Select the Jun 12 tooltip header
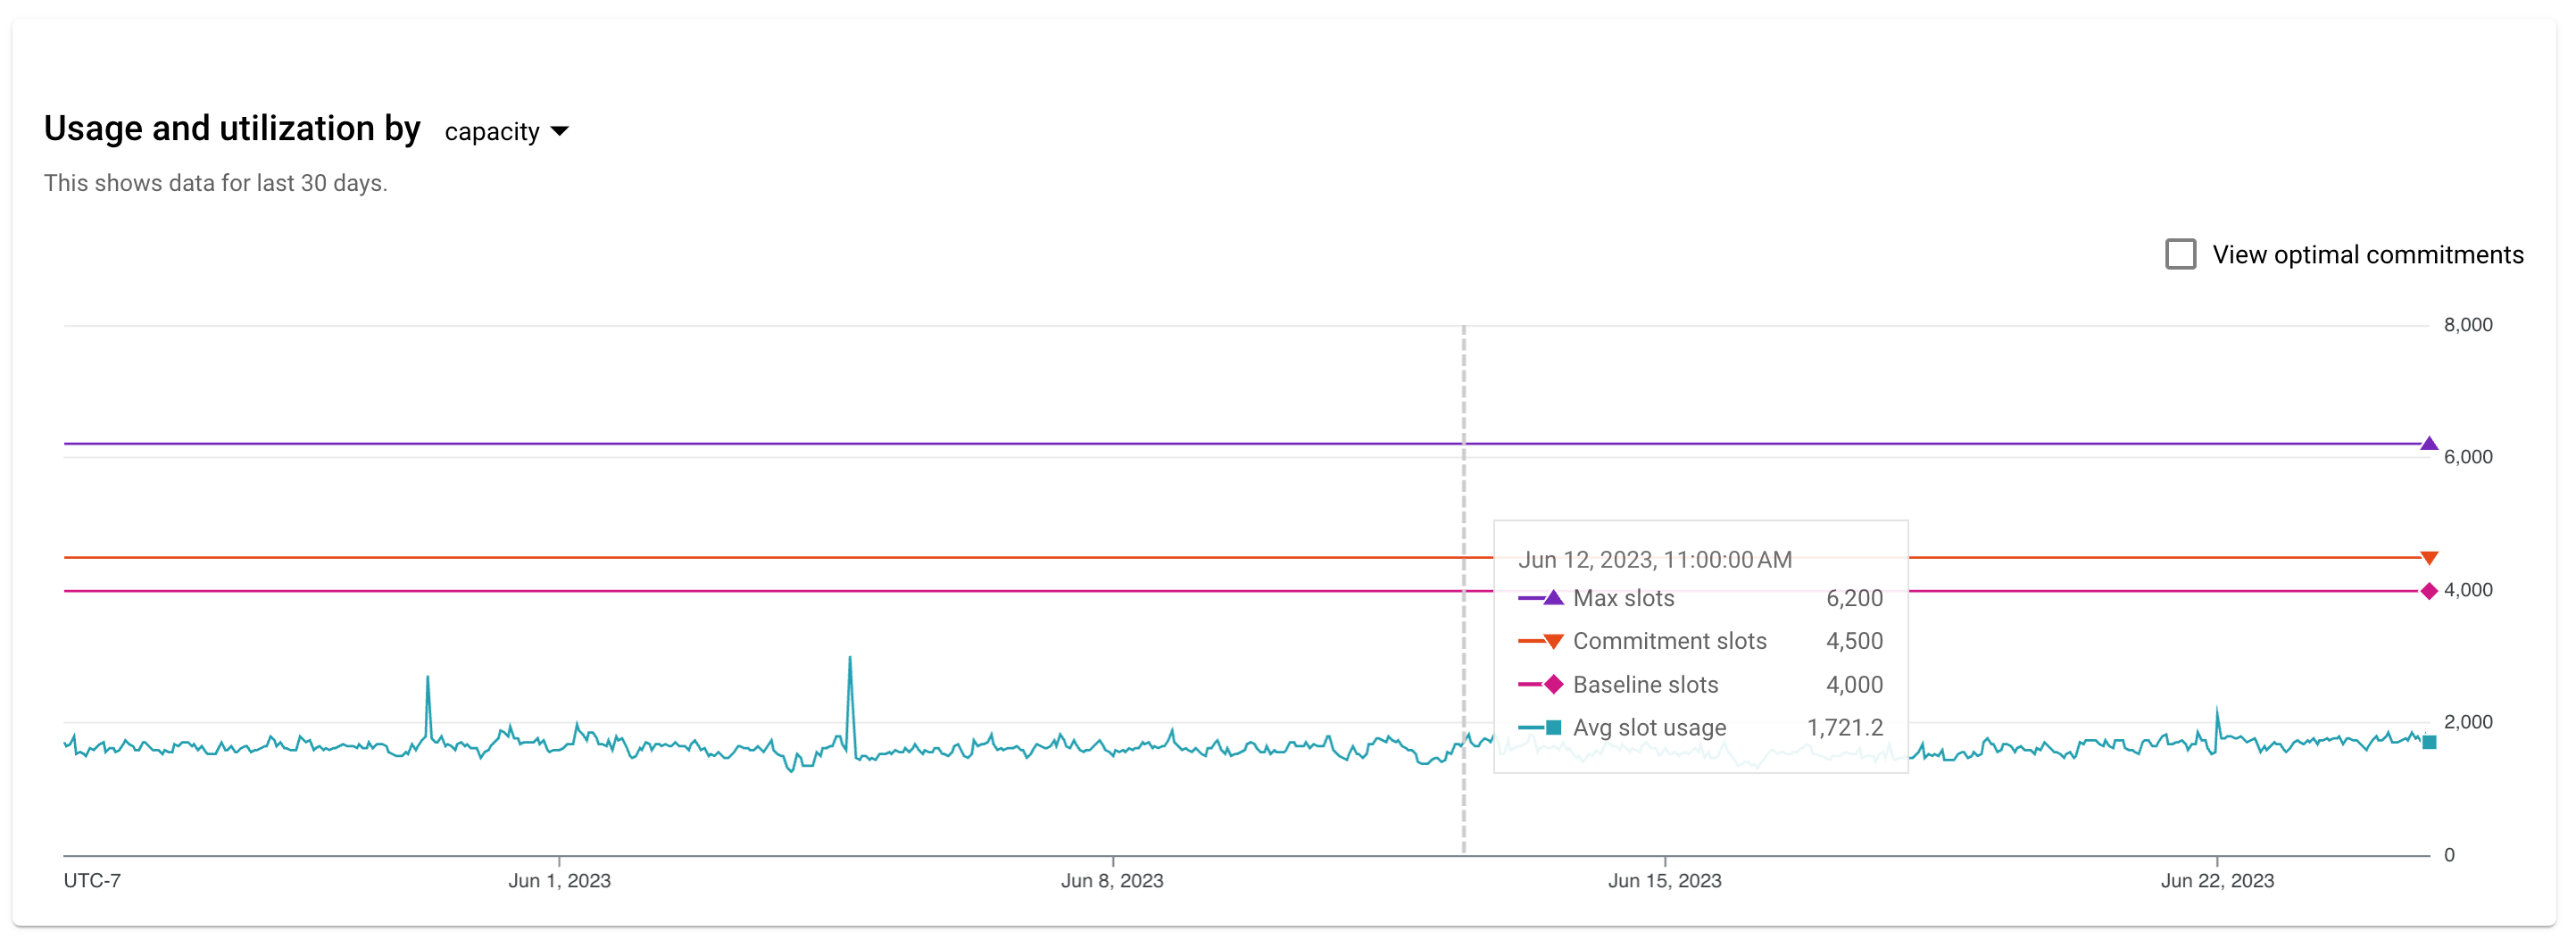 click(1655, 560)
